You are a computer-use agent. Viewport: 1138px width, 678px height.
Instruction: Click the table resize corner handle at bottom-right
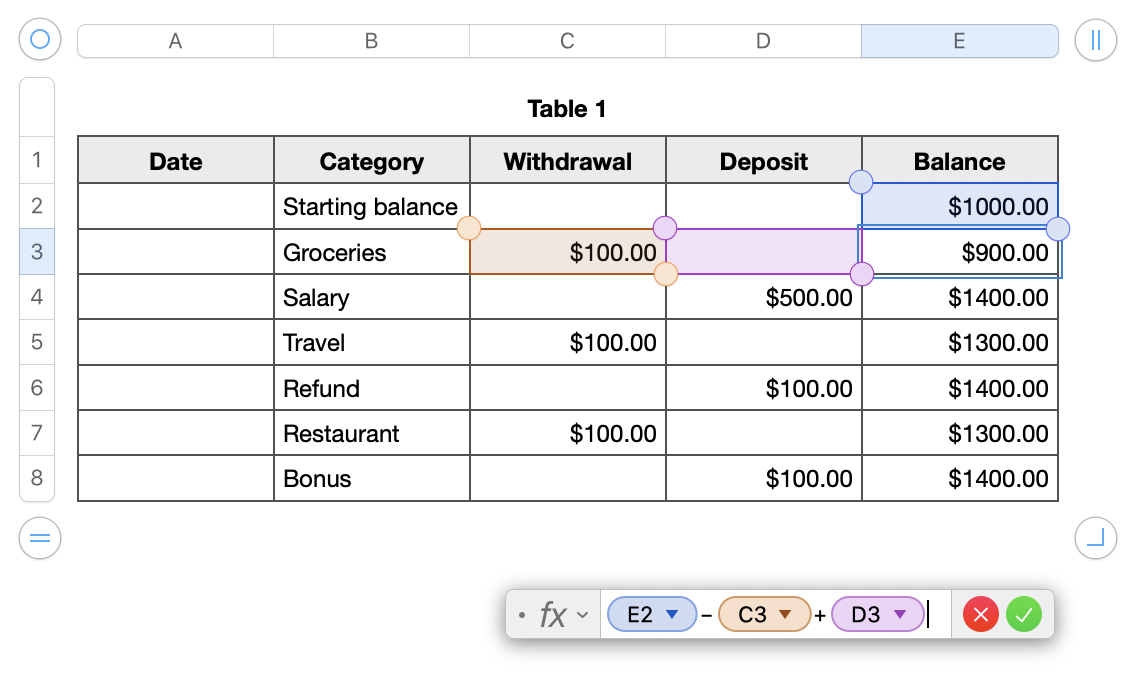1095,539
